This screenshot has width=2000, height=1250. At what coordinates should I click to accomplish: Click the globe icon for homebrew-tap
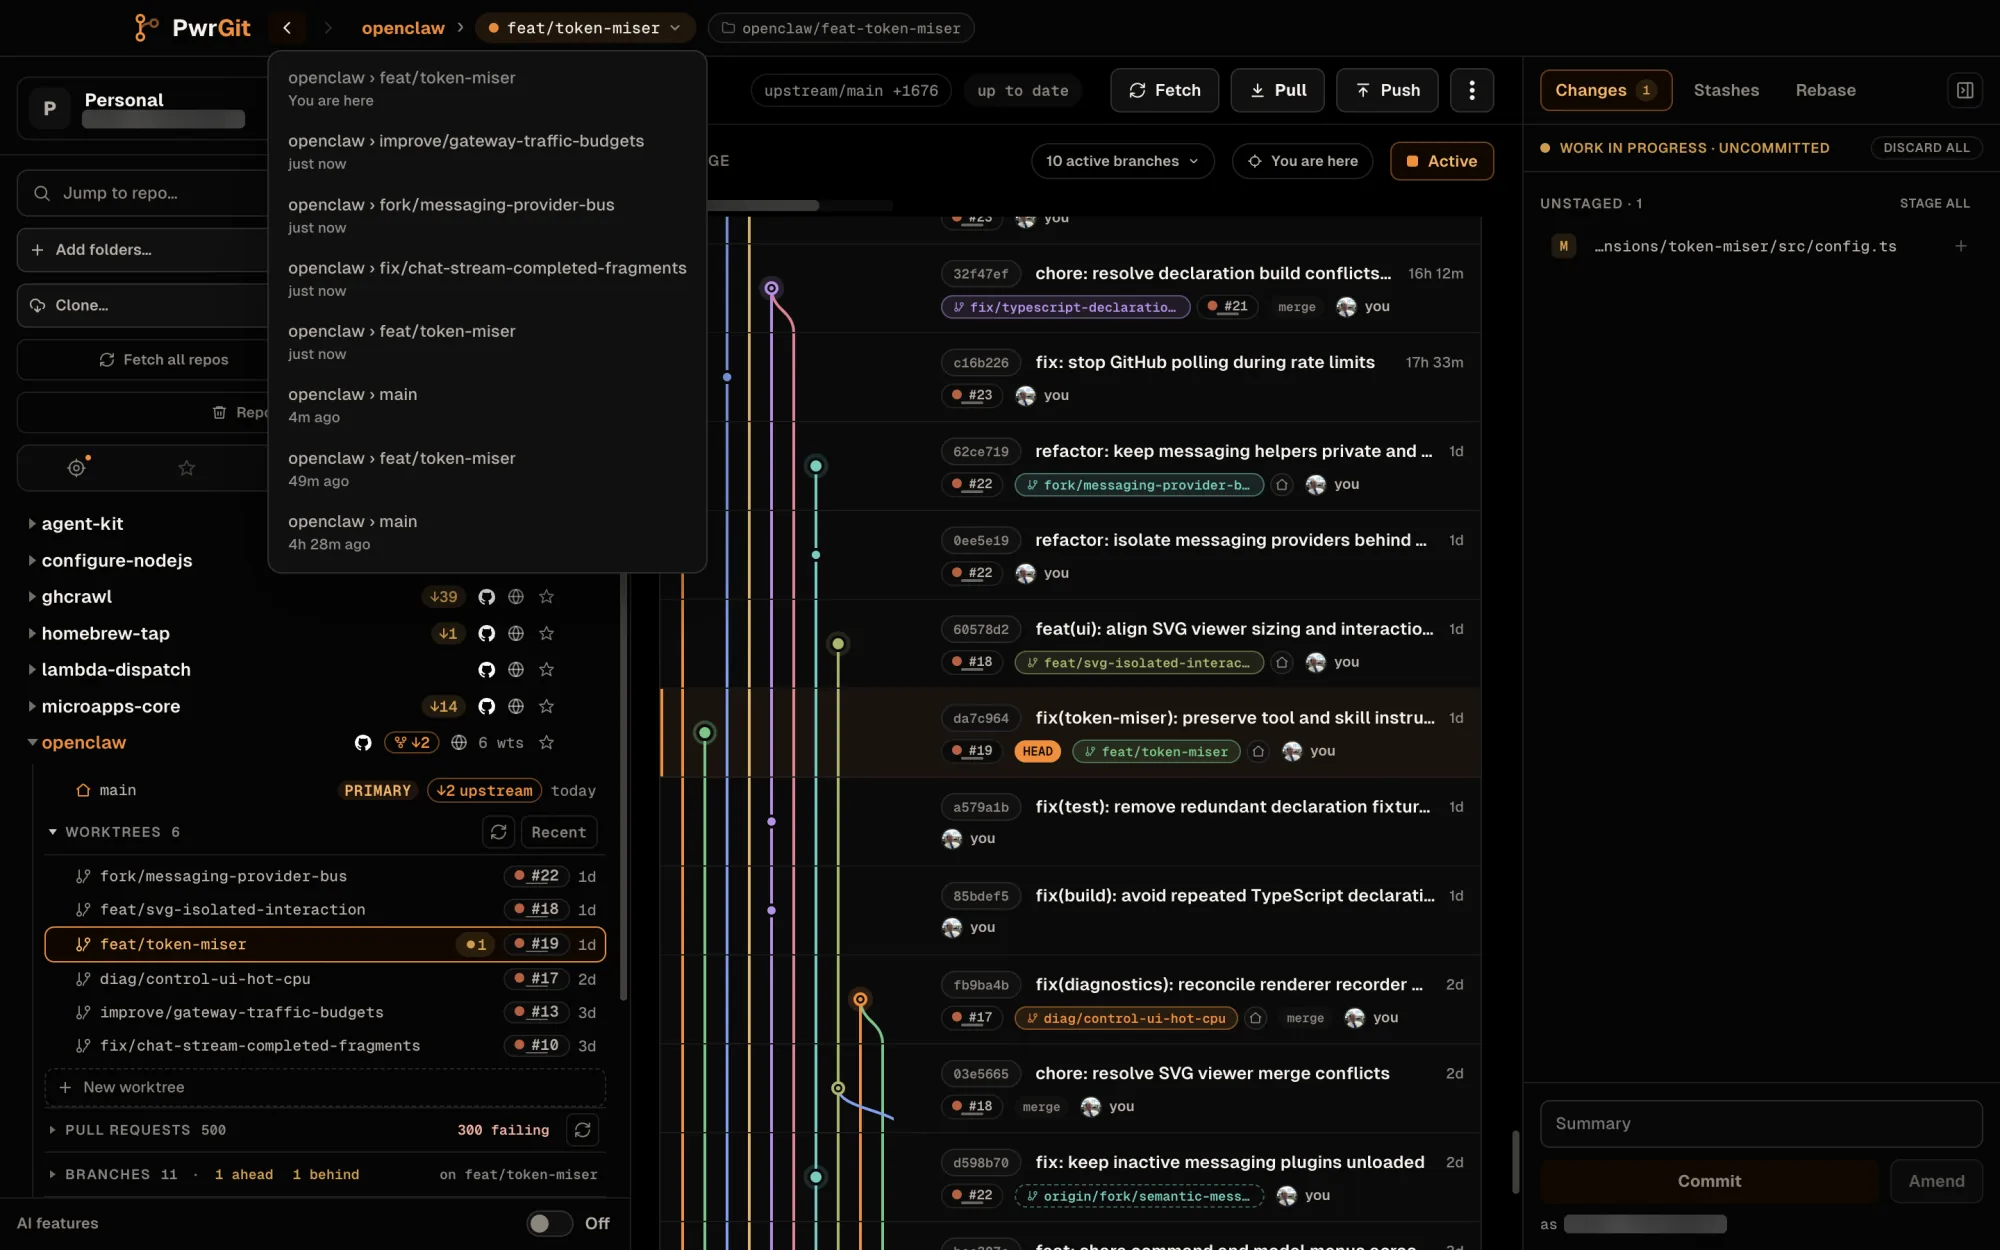(516, 633)
